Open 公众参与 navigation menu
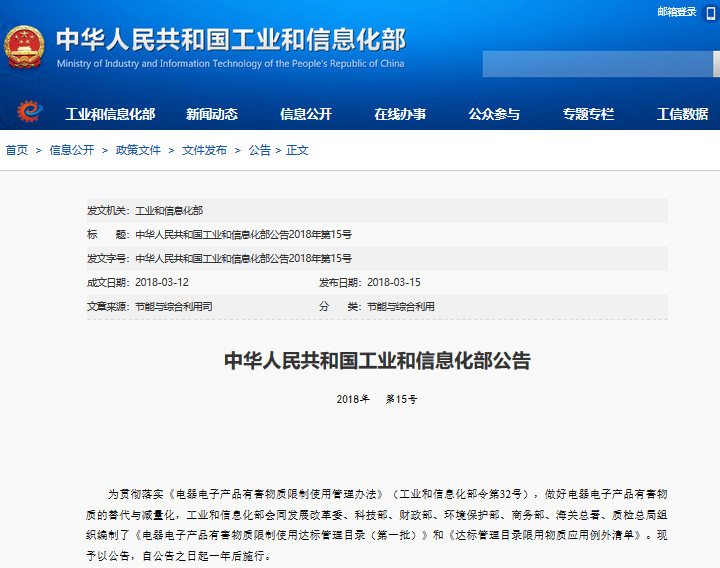The width and height of the screenshot is (720, 568). [494, 114]
